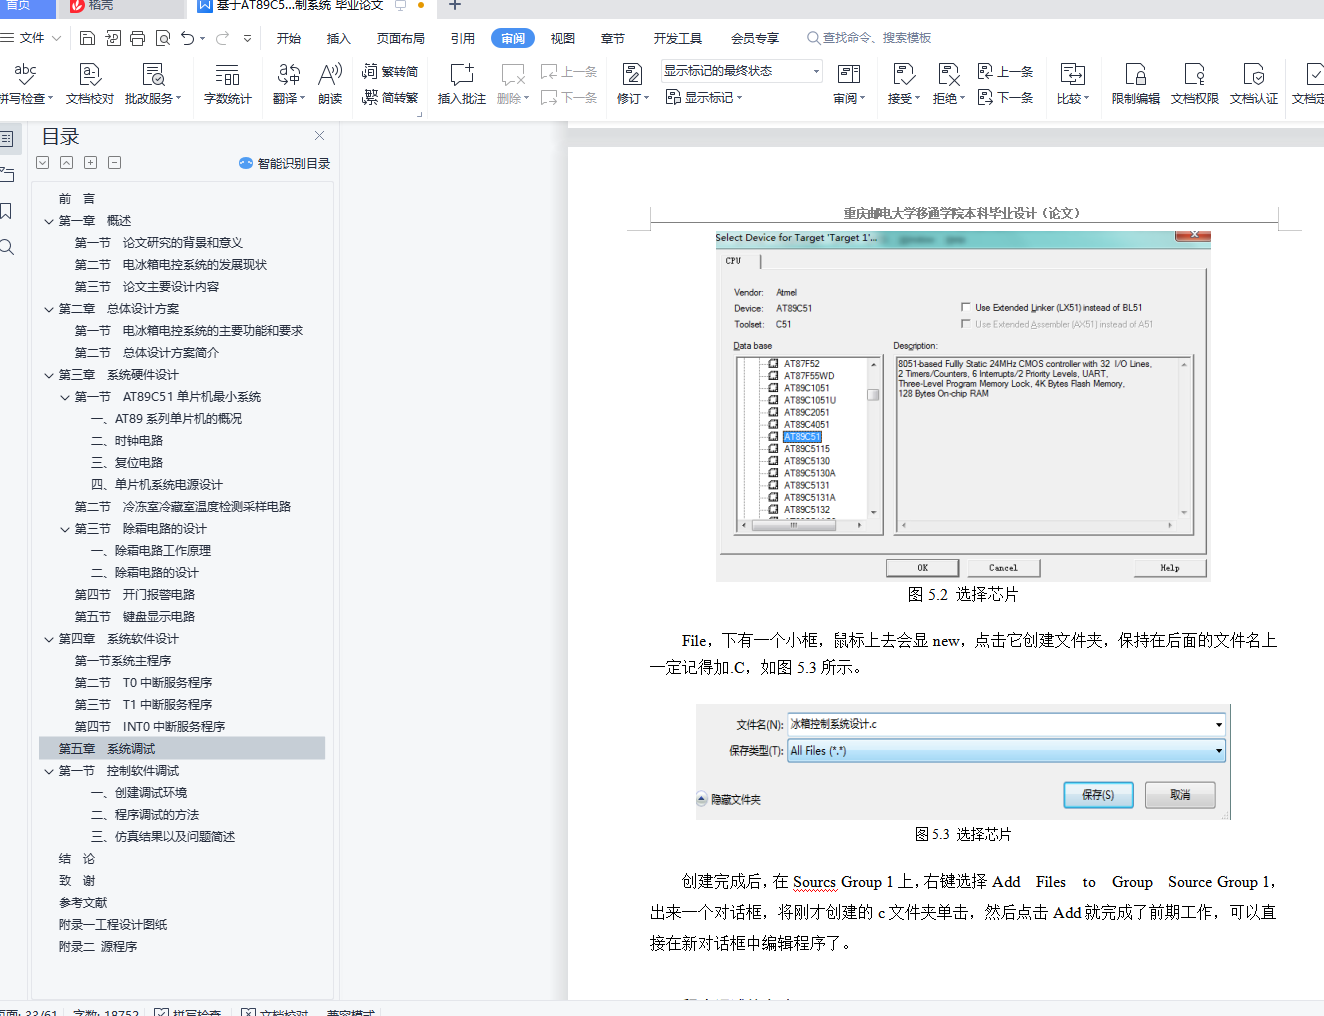Go to 下一条 change beside 拒绝

tap(1005, 97)
